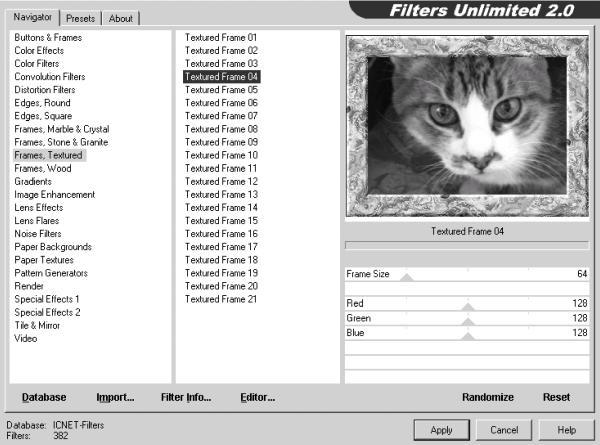The width and height of the screenshot is (600, 445).
Task: Launch the filter Editor...
Action: point(258,397)
